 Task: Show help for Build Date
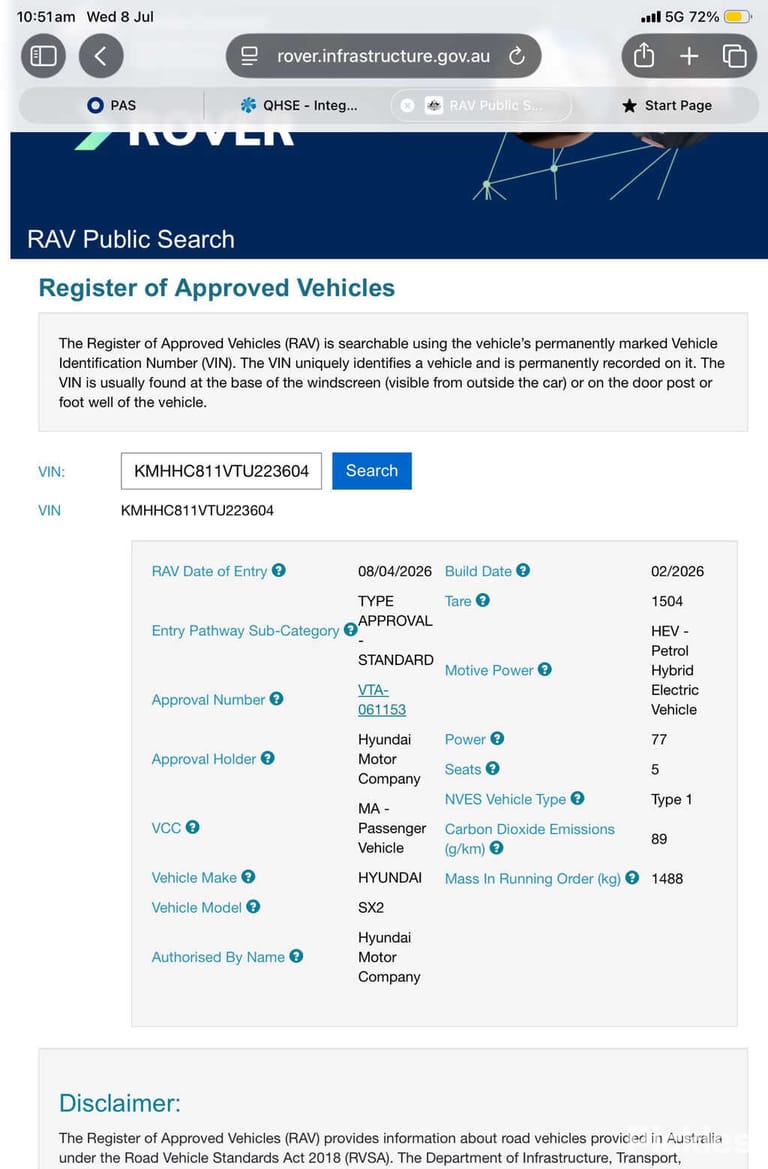pyautogui.click(x=523, y=570)
